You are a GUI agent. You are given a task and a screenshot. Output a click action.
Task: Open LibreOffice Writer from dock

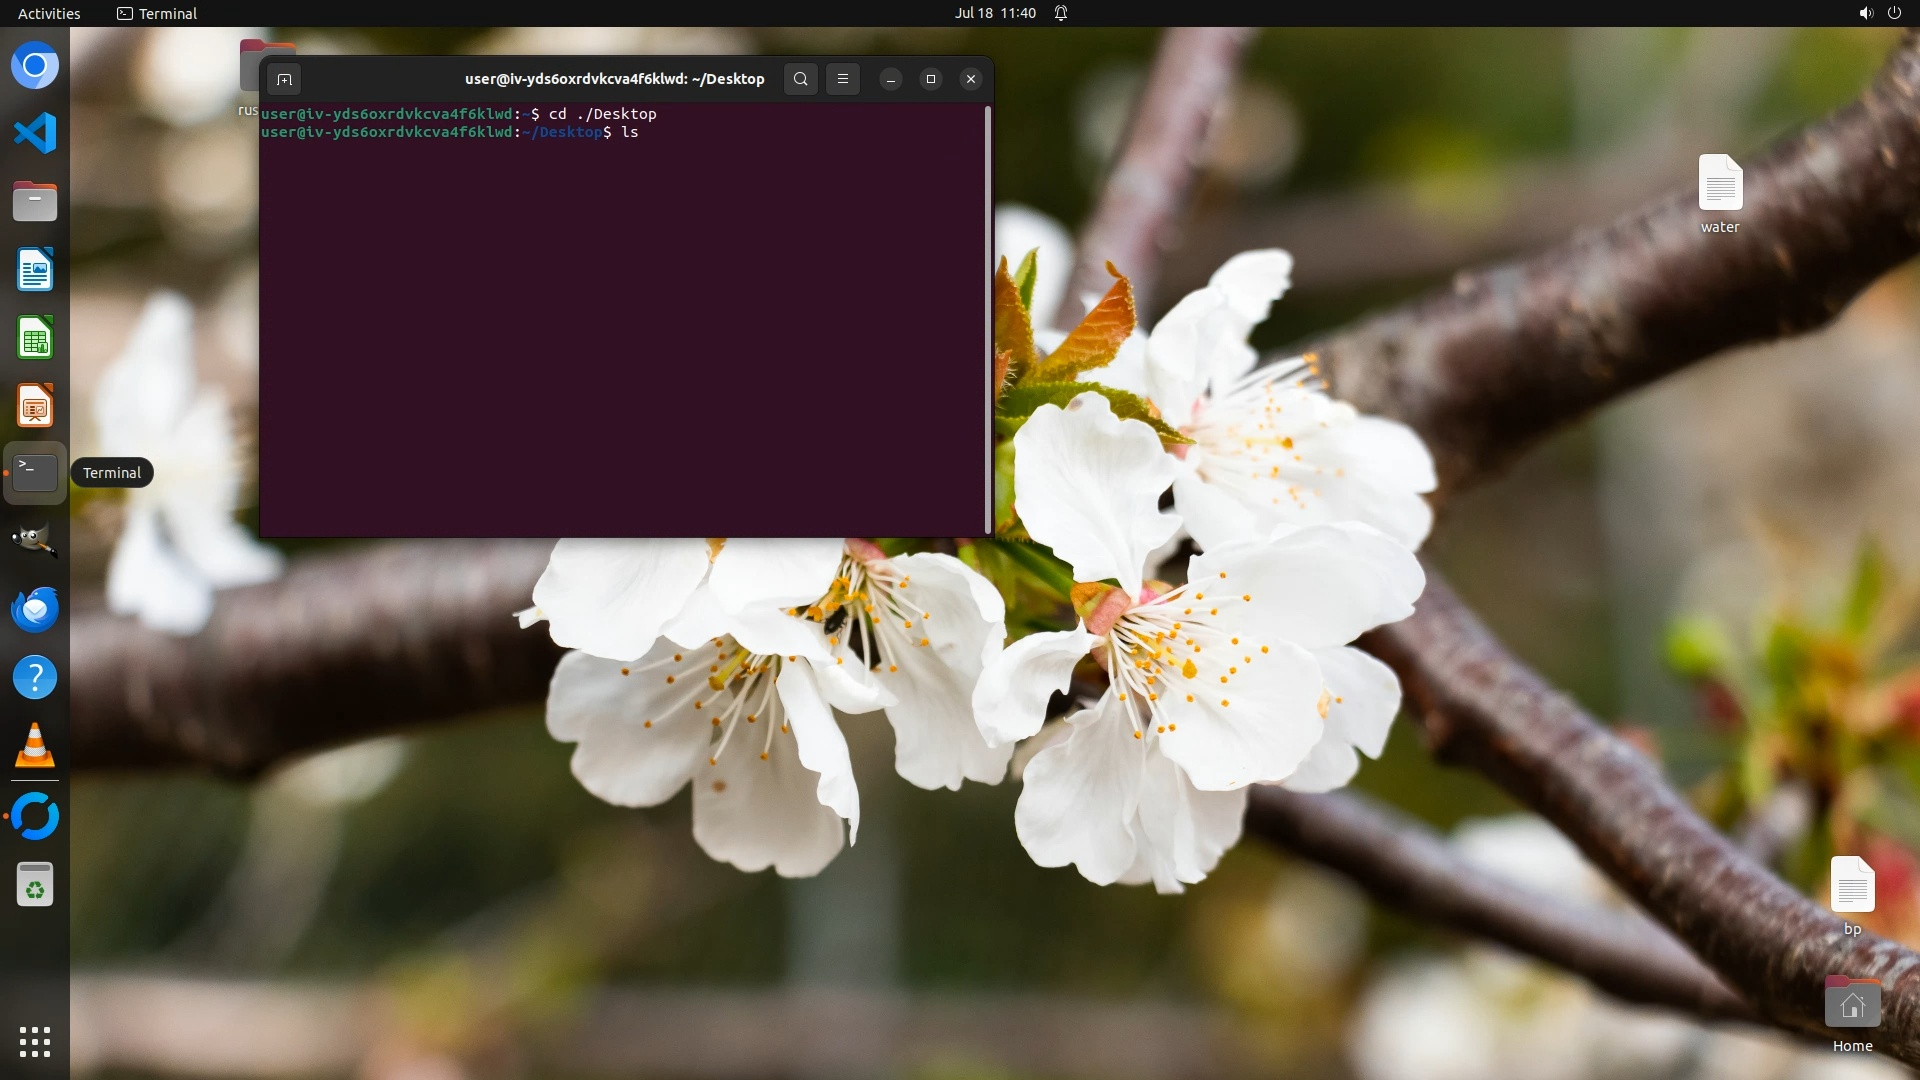tap(35, 270)
